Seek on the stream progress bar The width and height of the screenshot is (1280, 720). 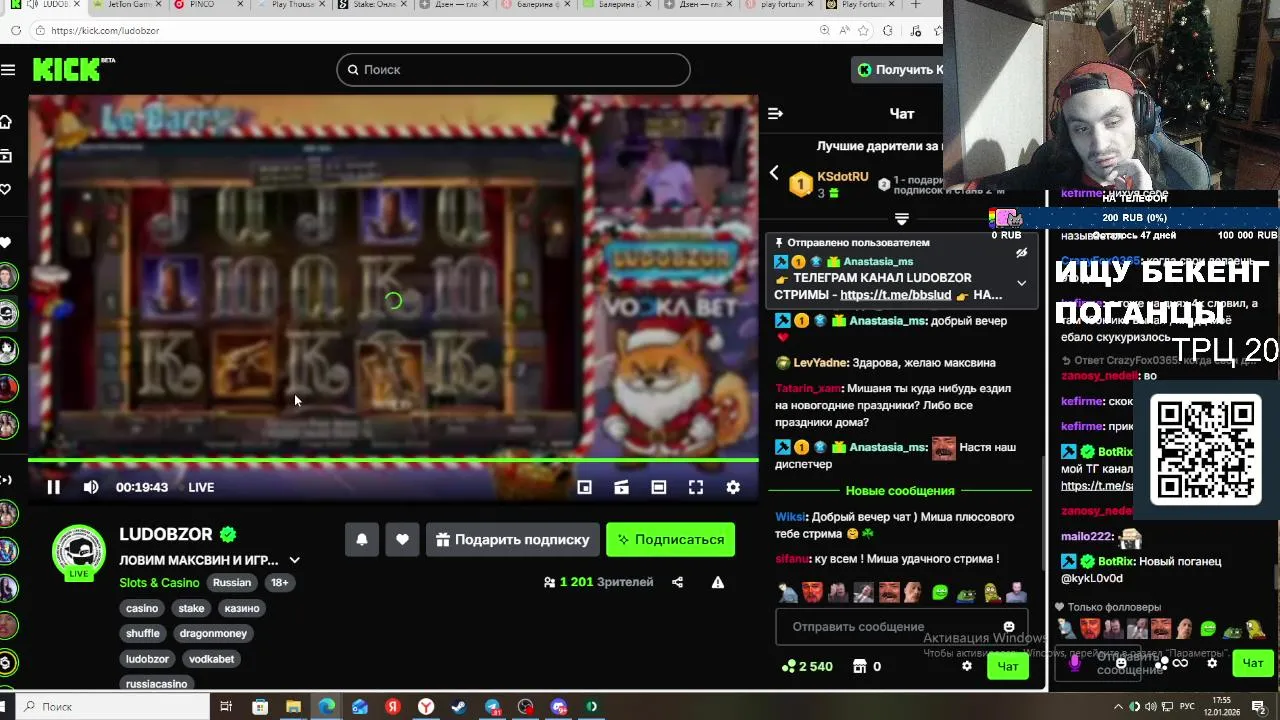(x=393, y=461)
